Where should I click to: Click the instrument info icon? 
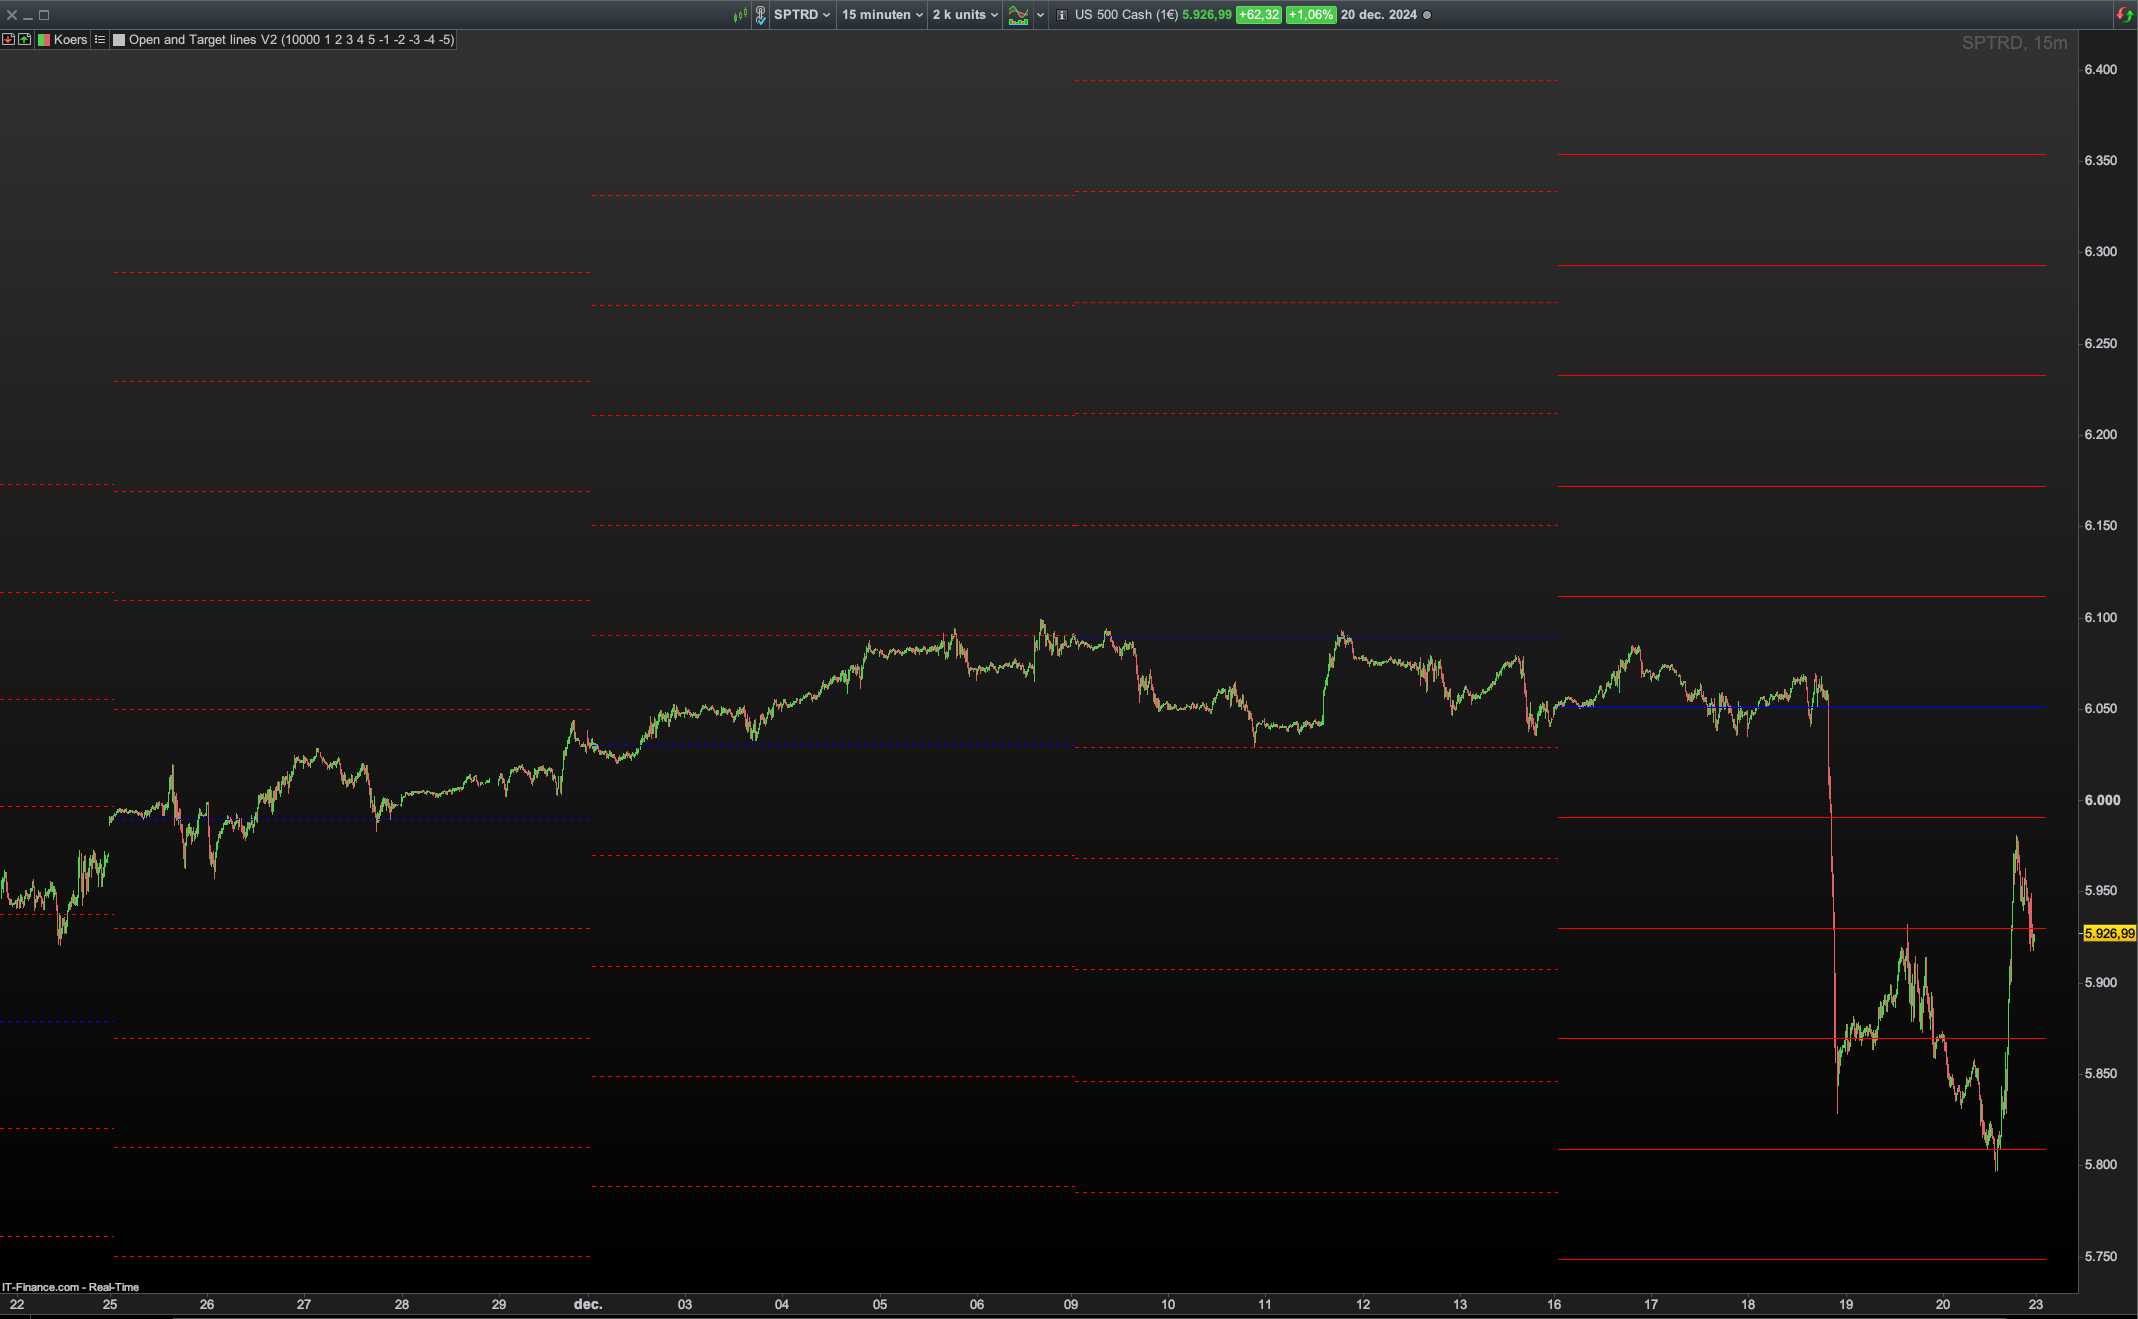click(x=1062, y=15)
